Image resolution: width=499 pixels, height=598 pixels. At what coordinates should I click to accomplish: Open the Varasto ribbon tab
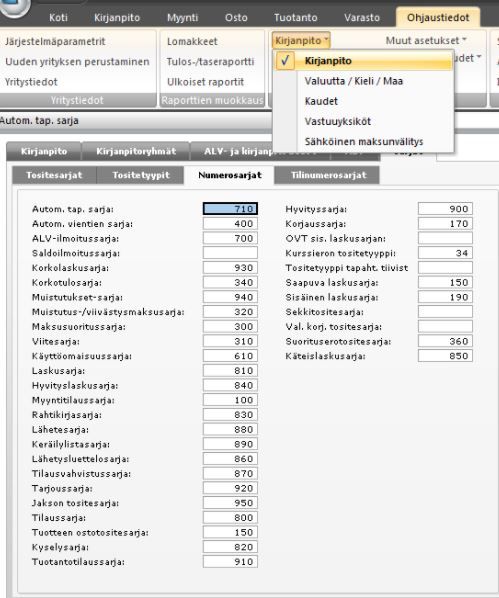362,18
